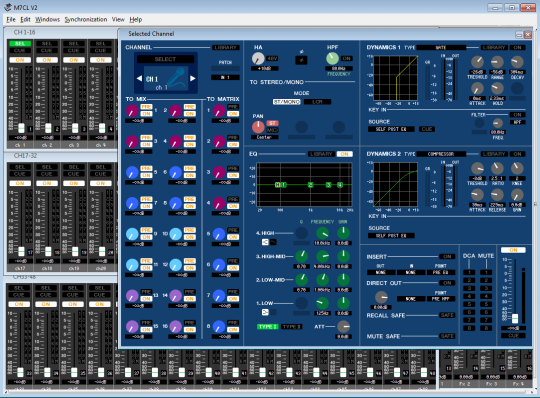540x398 pixels.
Task: Toggle Dynamics 1 ON button
Action: 517,48
